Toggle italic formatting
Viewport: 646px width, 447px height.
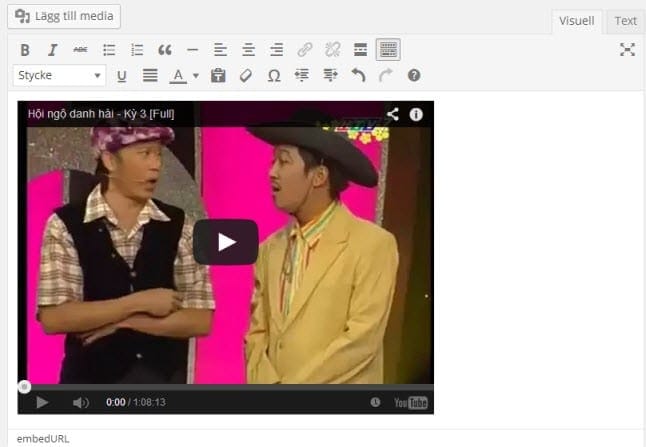click(52, 50)
